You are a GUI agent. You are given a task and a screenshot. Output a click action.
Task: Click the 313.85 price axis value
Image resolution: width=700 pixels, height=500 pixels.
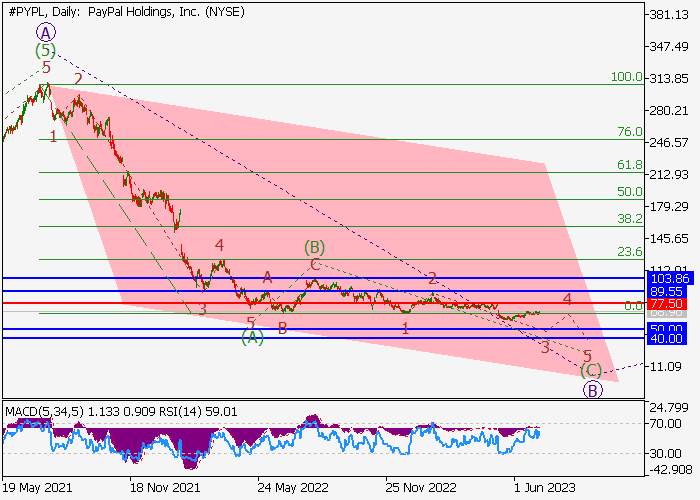(670, 79)
